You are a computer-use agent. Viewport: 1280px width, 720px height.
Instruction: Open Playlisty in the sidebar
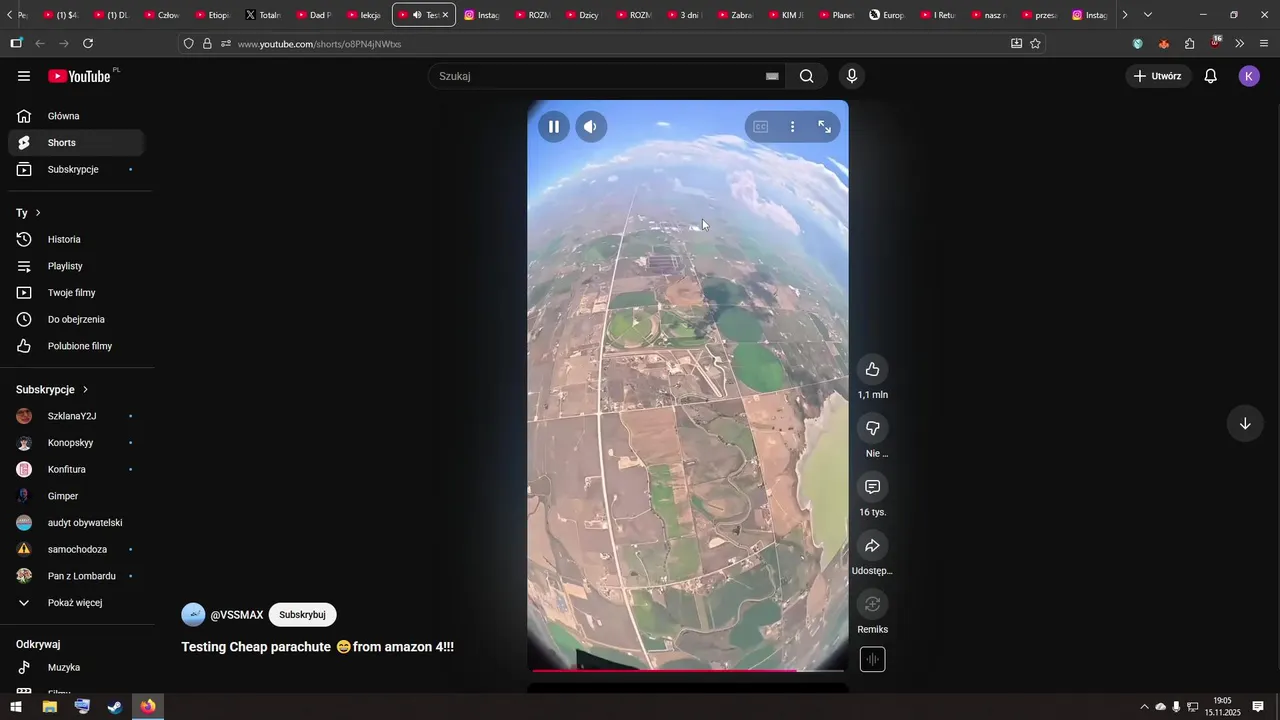(77, 267)
